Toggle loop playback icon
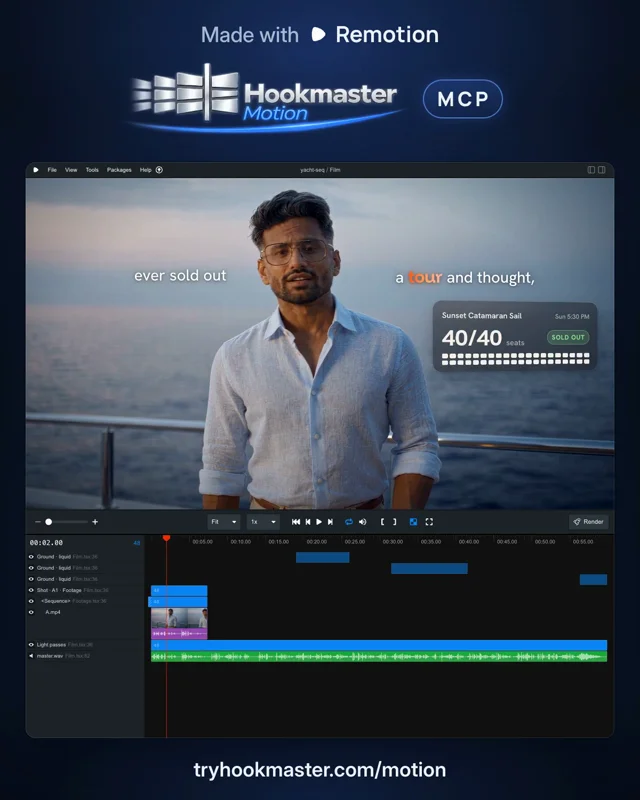 coord(349,522)
